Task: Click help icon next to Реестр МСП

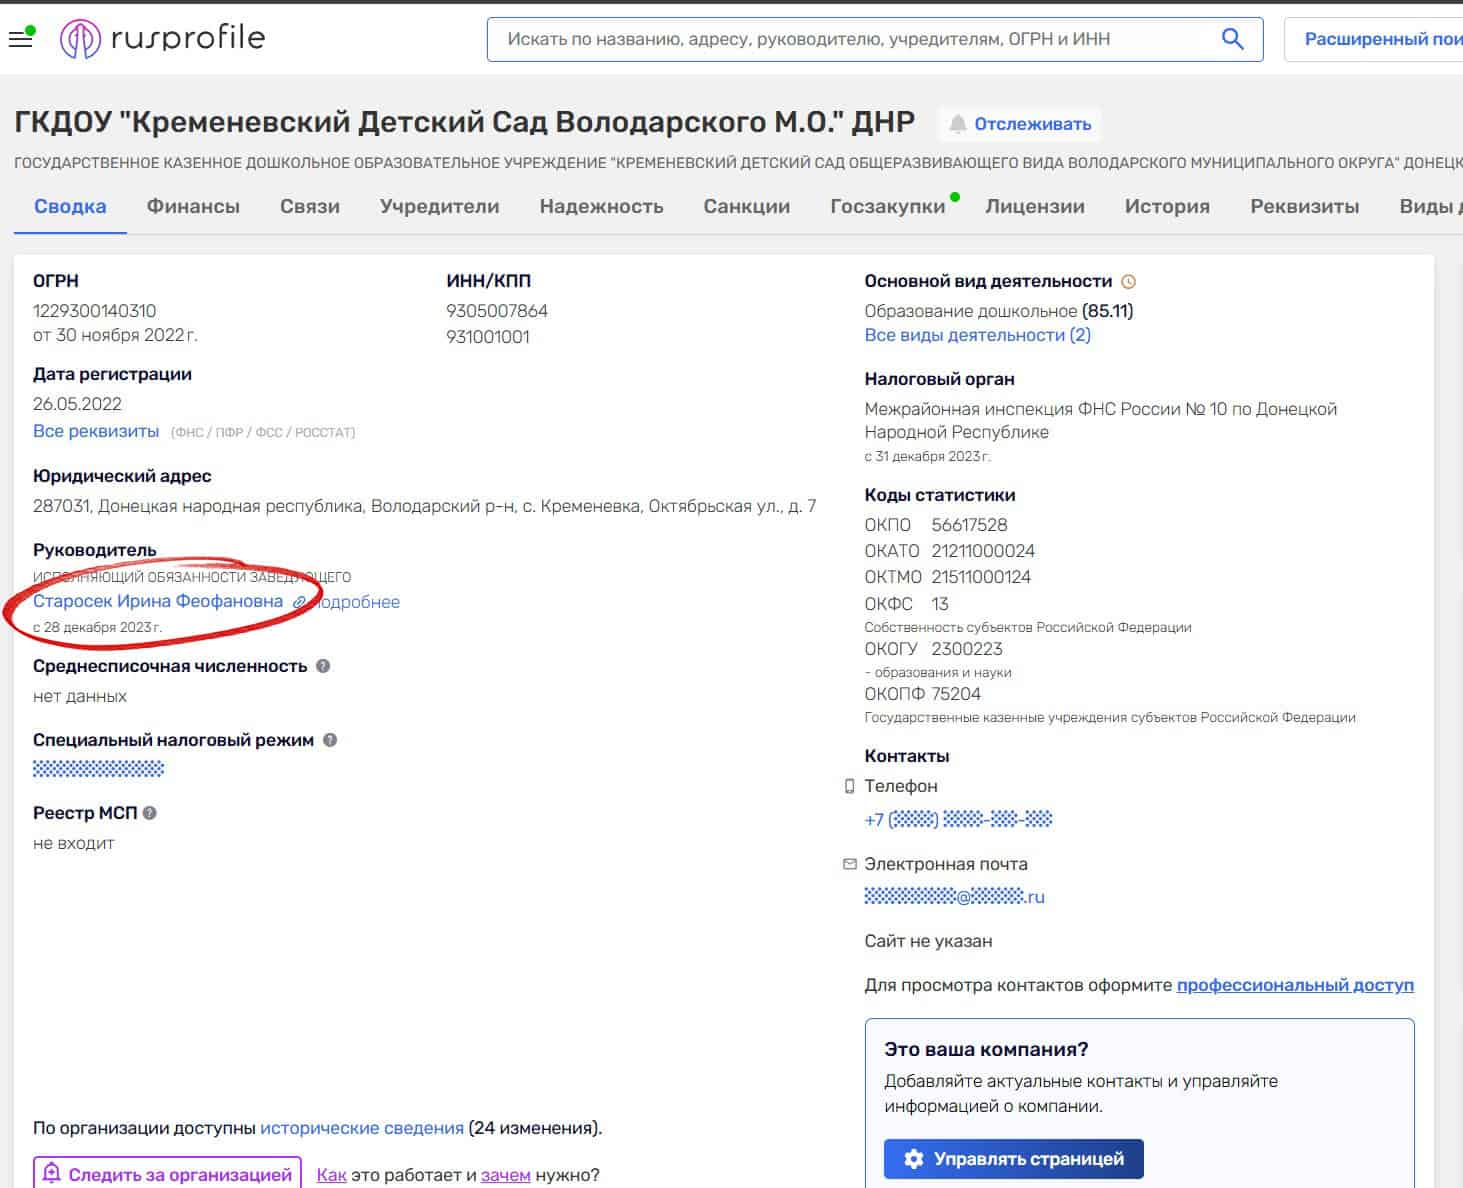Action: coord(150,813)
